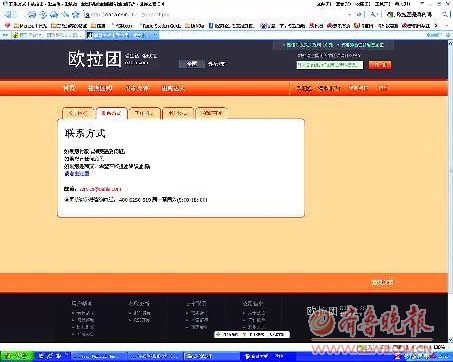Click the orange subscribe button
453x362 pixels.
click(x=380, y=65)
